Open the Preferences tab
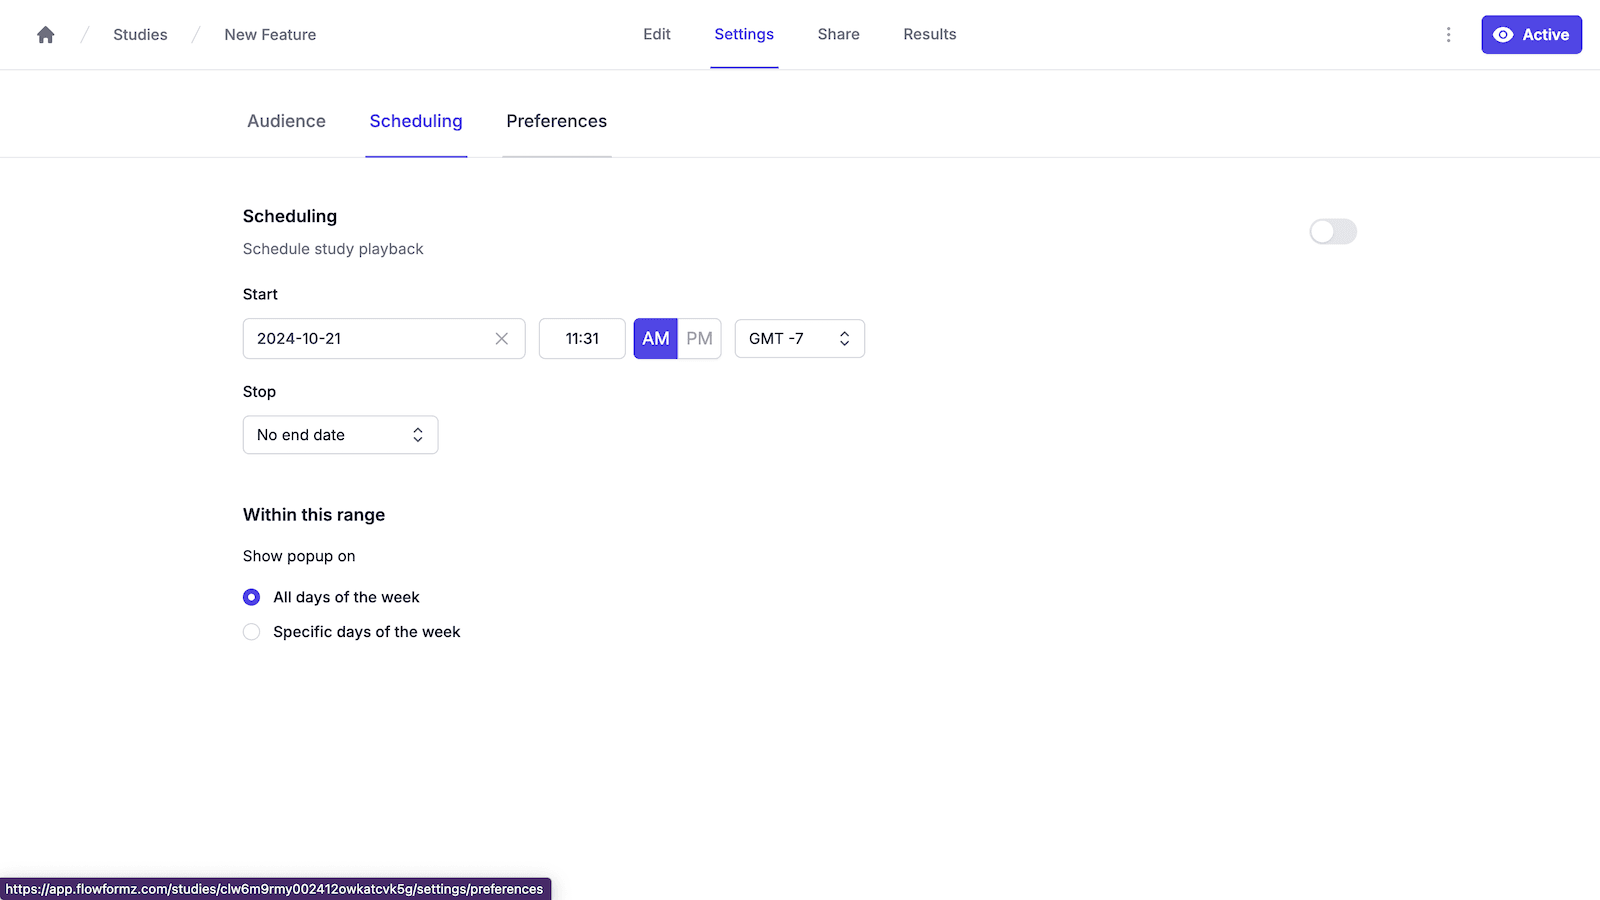Screen dimensions: 1600x900 point(556,121)
